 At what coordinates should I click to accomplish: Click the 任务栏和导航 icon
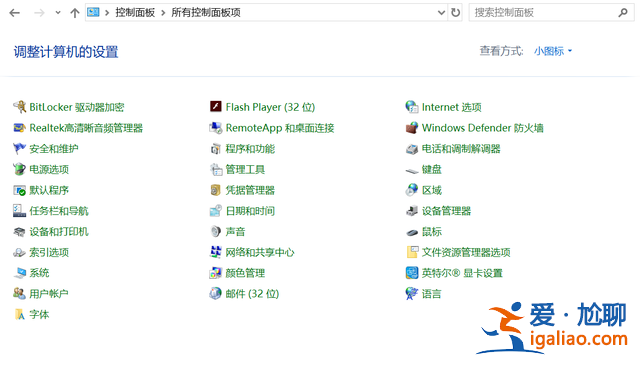[19, 211]
